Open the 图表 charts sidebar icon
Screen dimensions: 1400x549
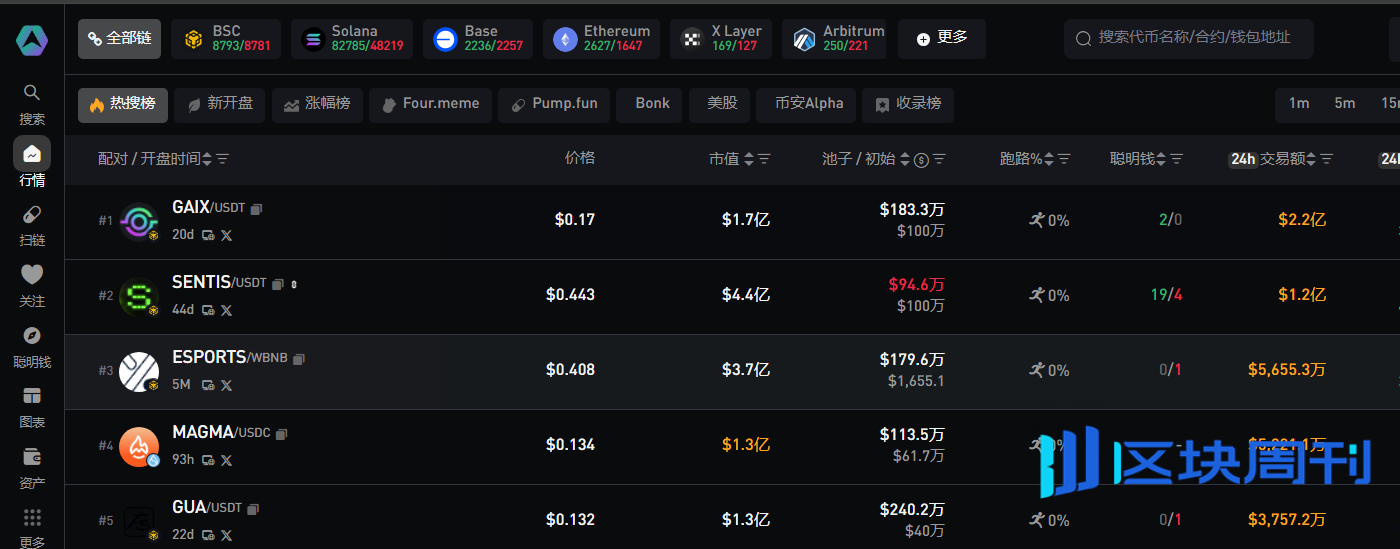tap(32, 397)
